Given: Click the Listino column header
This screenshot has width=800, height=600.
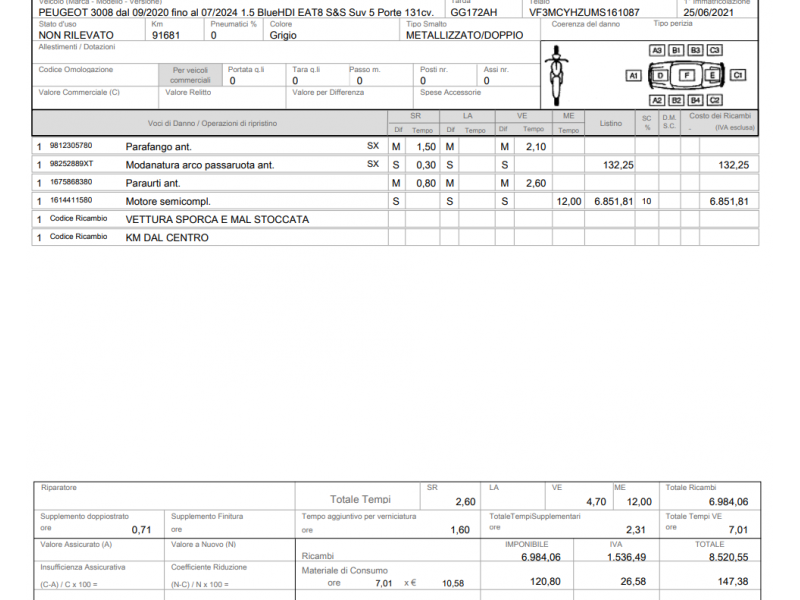Looking at the screenshot, I should click(x=611, y=123).
